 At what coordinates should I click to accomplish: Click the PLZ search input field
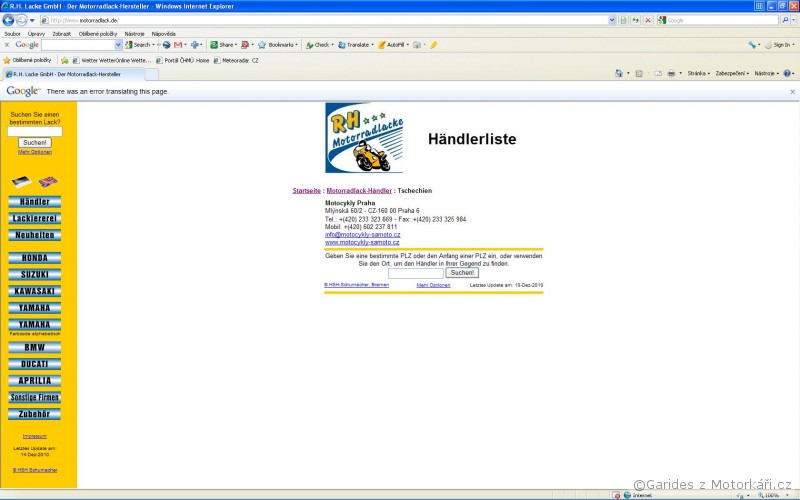coord(415,273)
